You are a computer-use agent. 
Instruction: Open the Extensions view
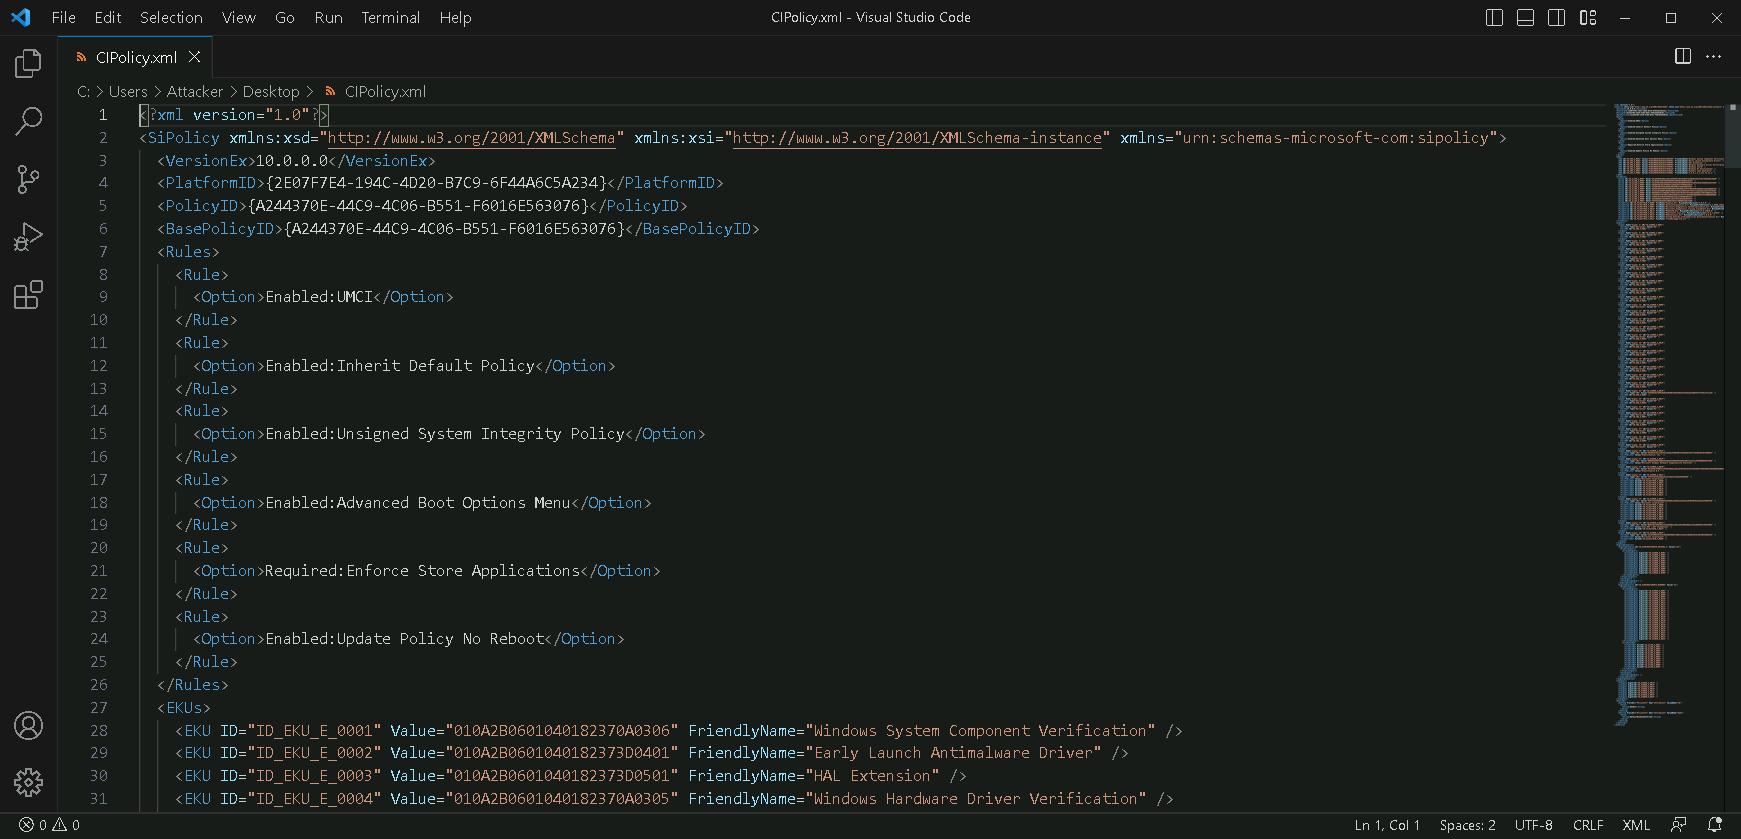click(x=28, y=295)
